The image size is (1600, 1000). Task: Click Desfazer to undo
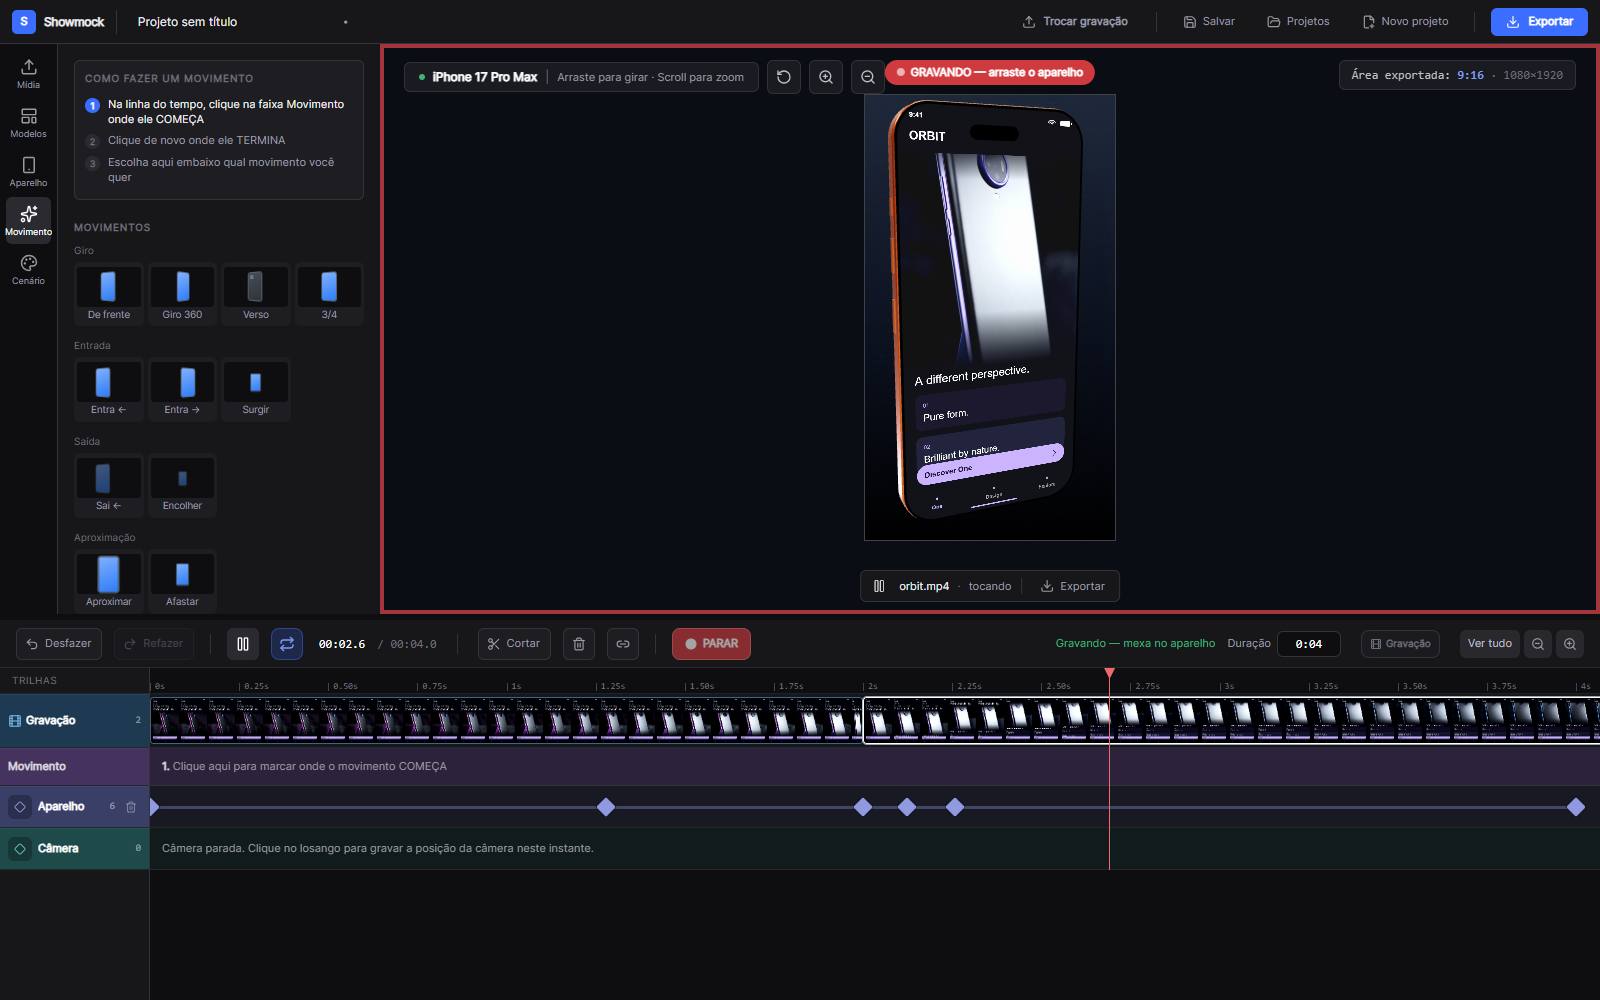[x=59, y=644]
